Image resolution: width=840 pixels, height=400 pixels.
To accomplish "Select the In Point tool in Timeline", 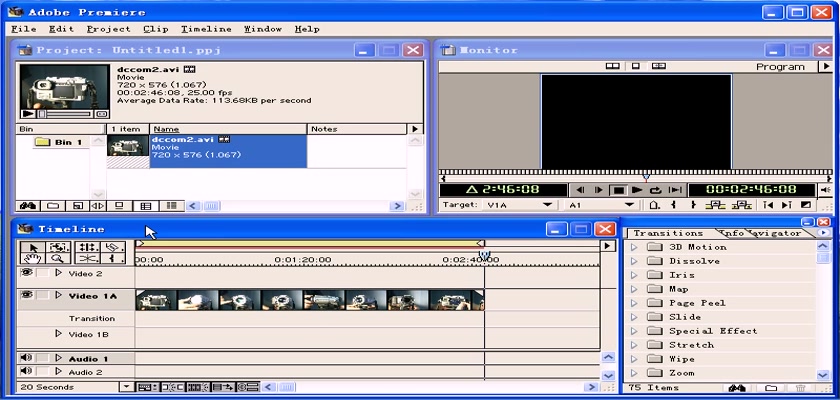I will (112, 259).
